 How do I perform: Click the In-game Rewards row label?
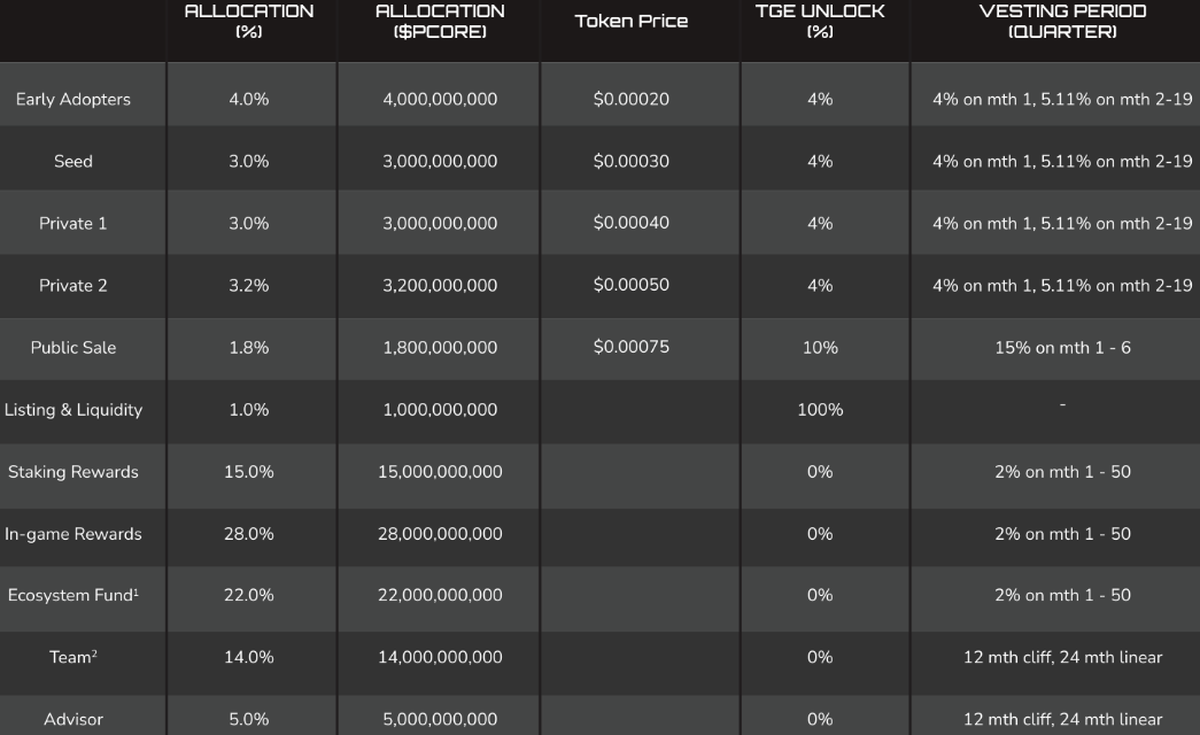[x=73, y=533]
